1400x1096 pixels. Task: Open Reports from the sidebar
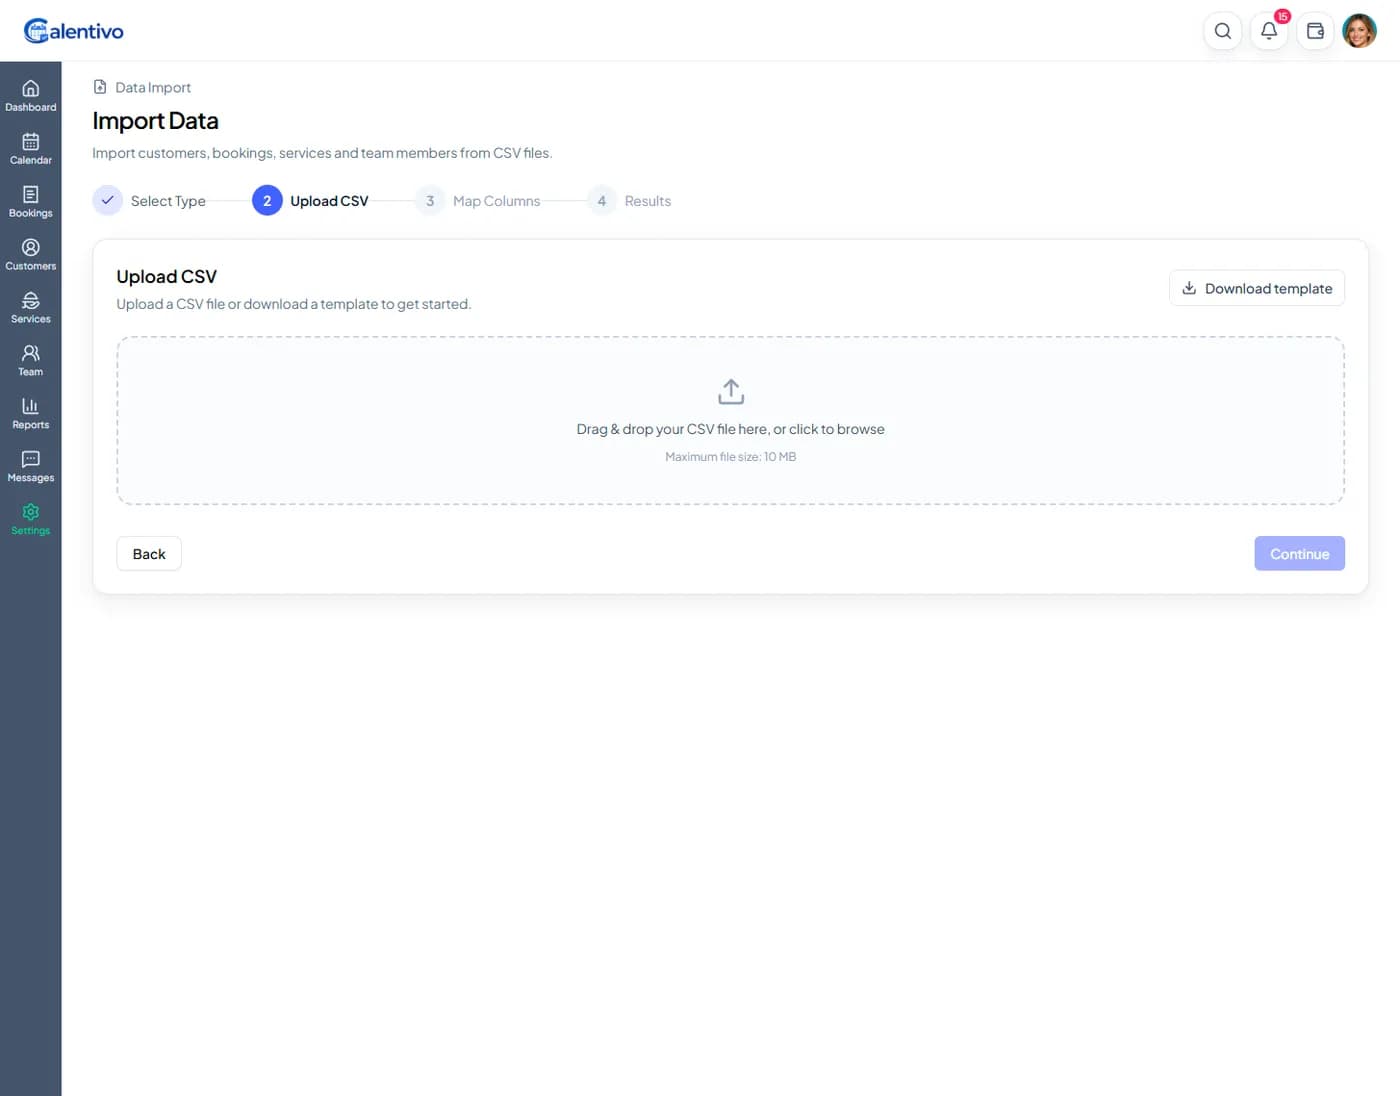pos(30,412)
